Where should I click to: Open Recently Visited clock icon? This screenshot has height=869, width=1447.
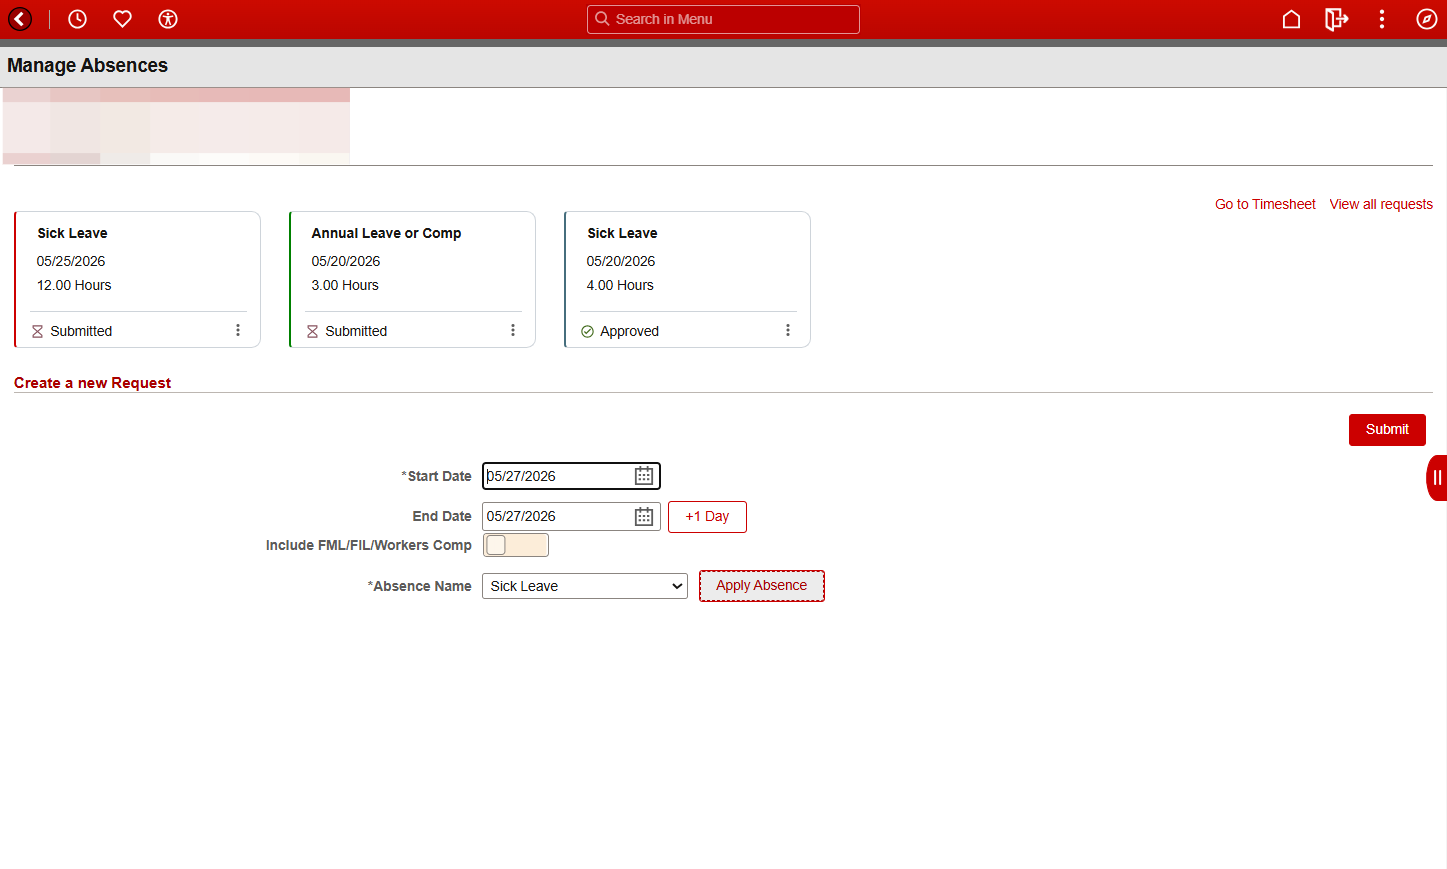pos(77,19)
